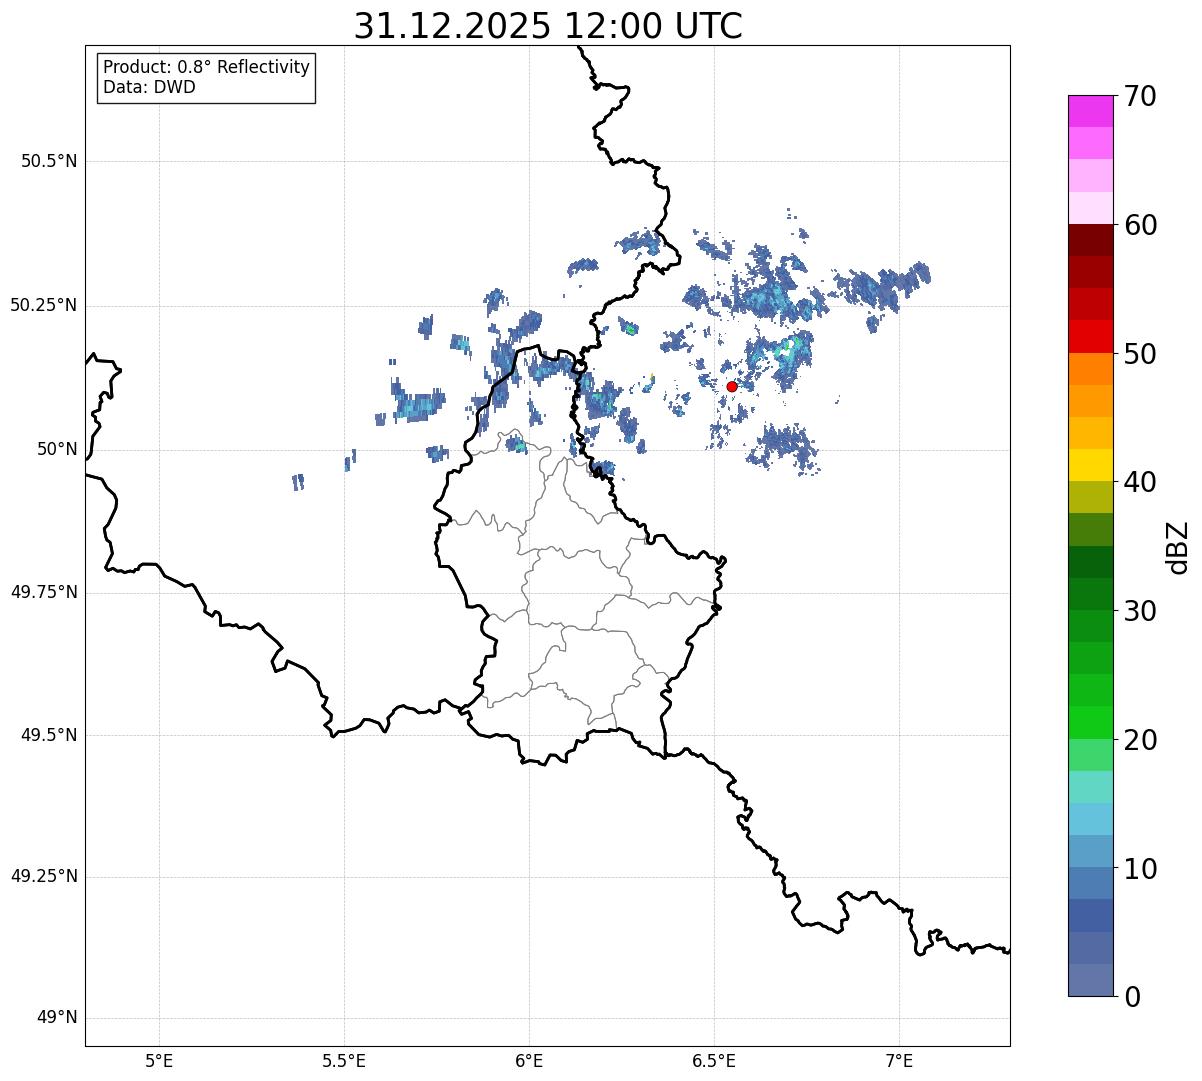Click the 10 colorbar tick label

point(1140,868)
